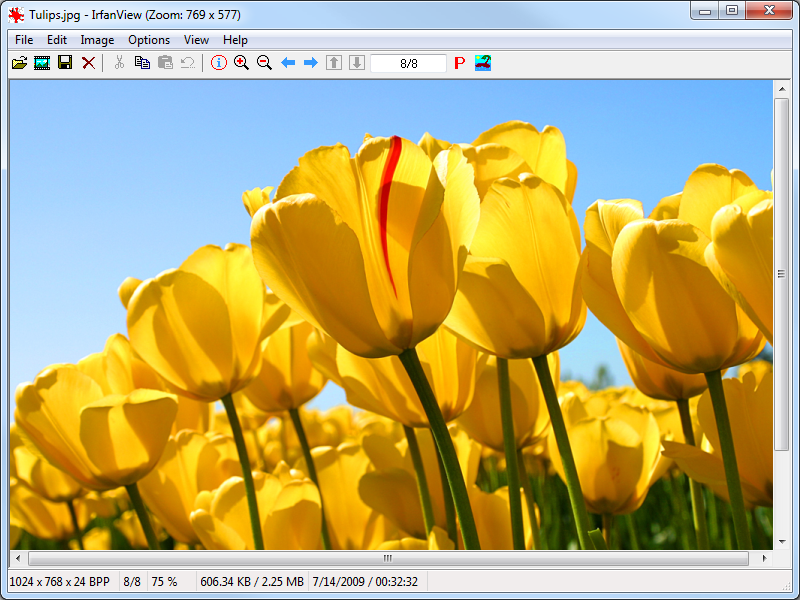Show image information icon
The image size is (800, 600).
click(x=218, y=63)
